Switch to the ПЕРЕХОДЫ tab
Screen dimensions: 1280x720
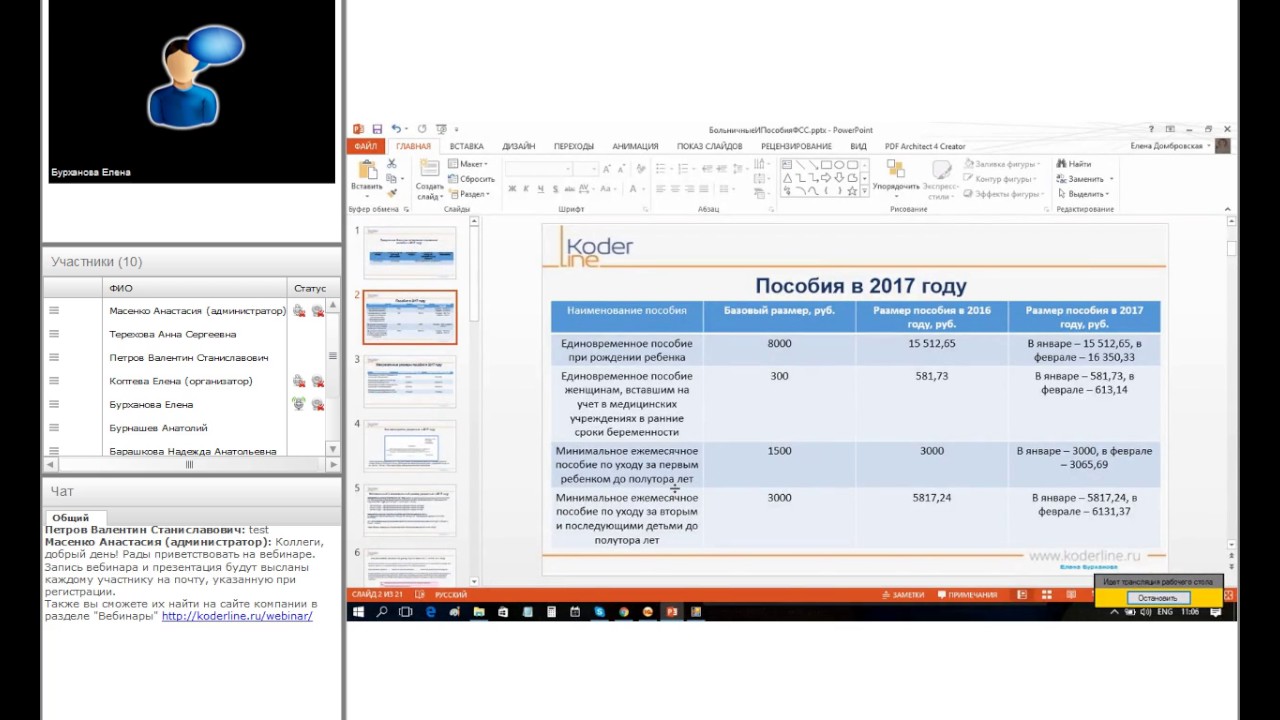coord(574,146)
